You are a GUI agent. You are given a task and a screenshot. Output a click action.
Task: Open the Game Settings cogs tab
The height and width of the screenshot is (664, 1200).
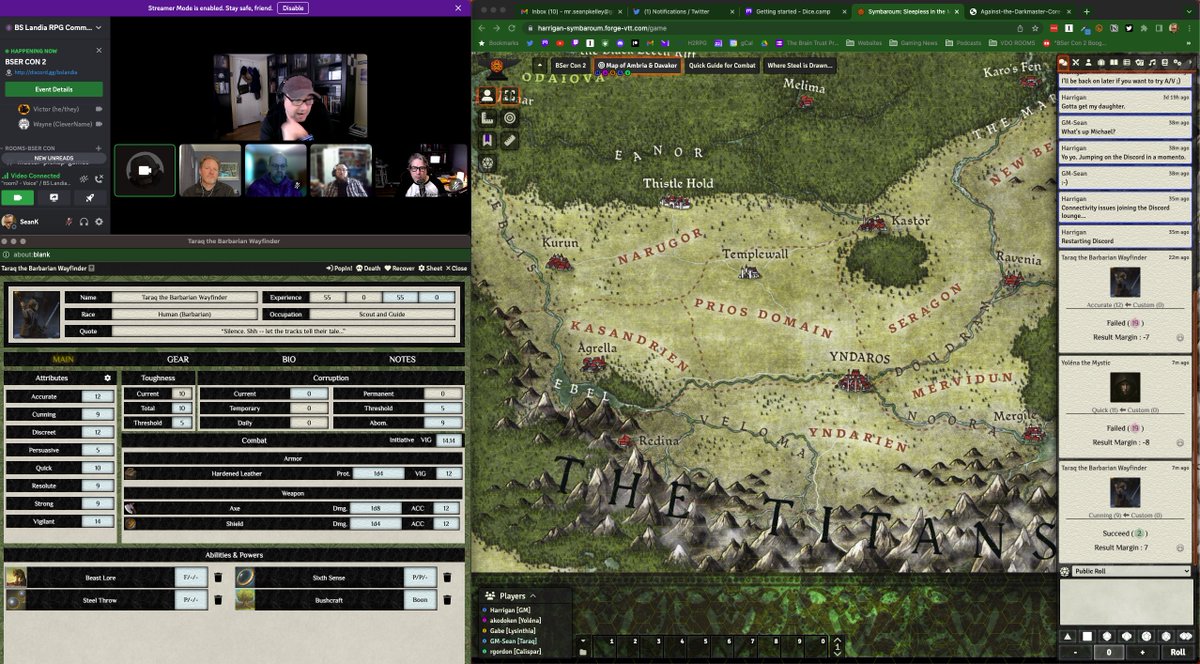click(1177, 62)
